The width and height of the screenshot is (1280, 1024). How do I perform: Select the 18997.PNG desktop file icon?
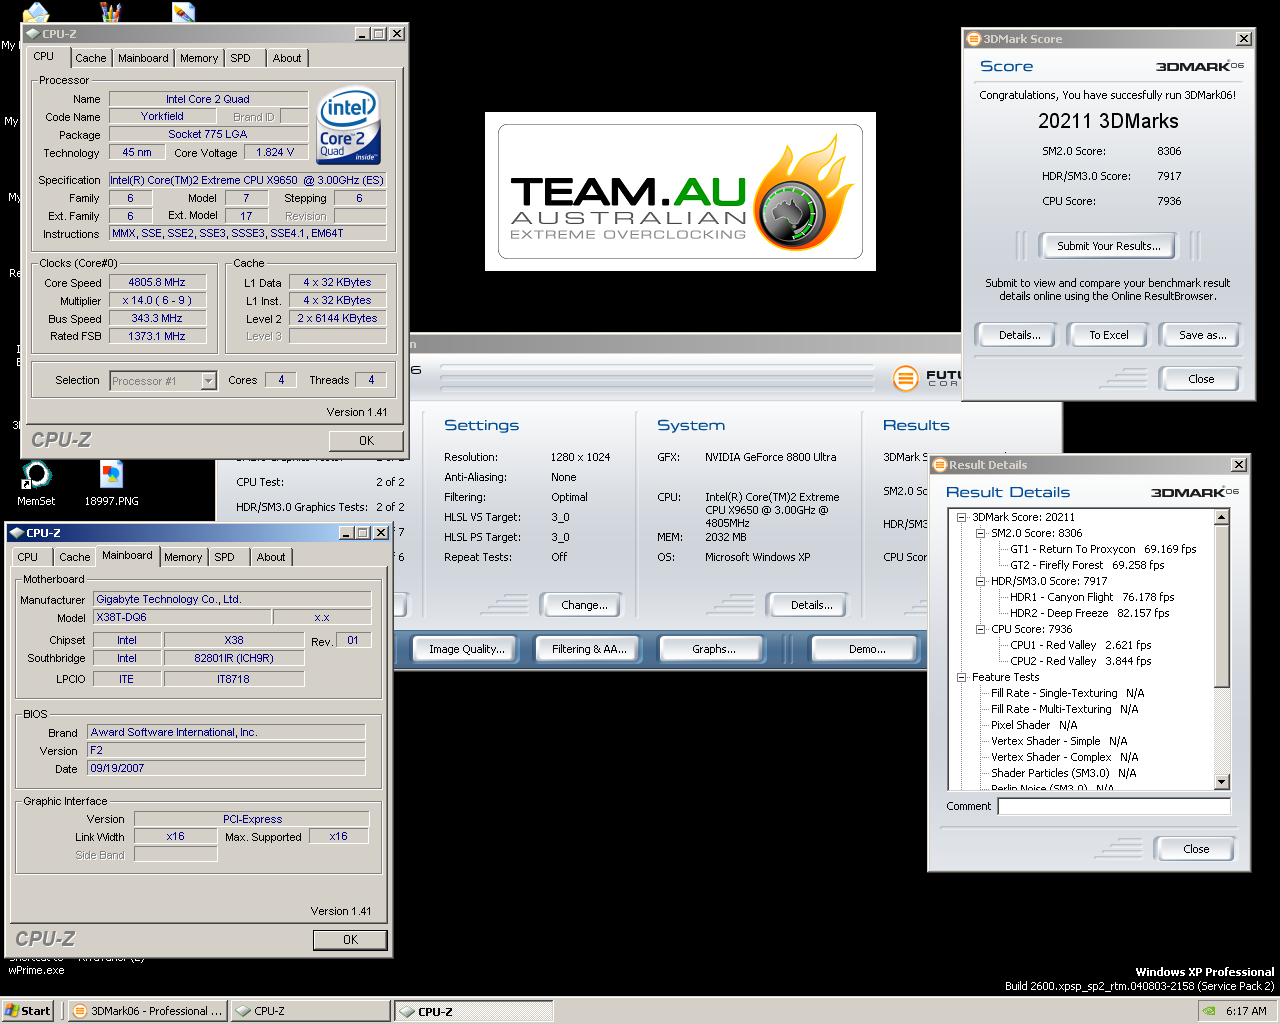point(111,476)
